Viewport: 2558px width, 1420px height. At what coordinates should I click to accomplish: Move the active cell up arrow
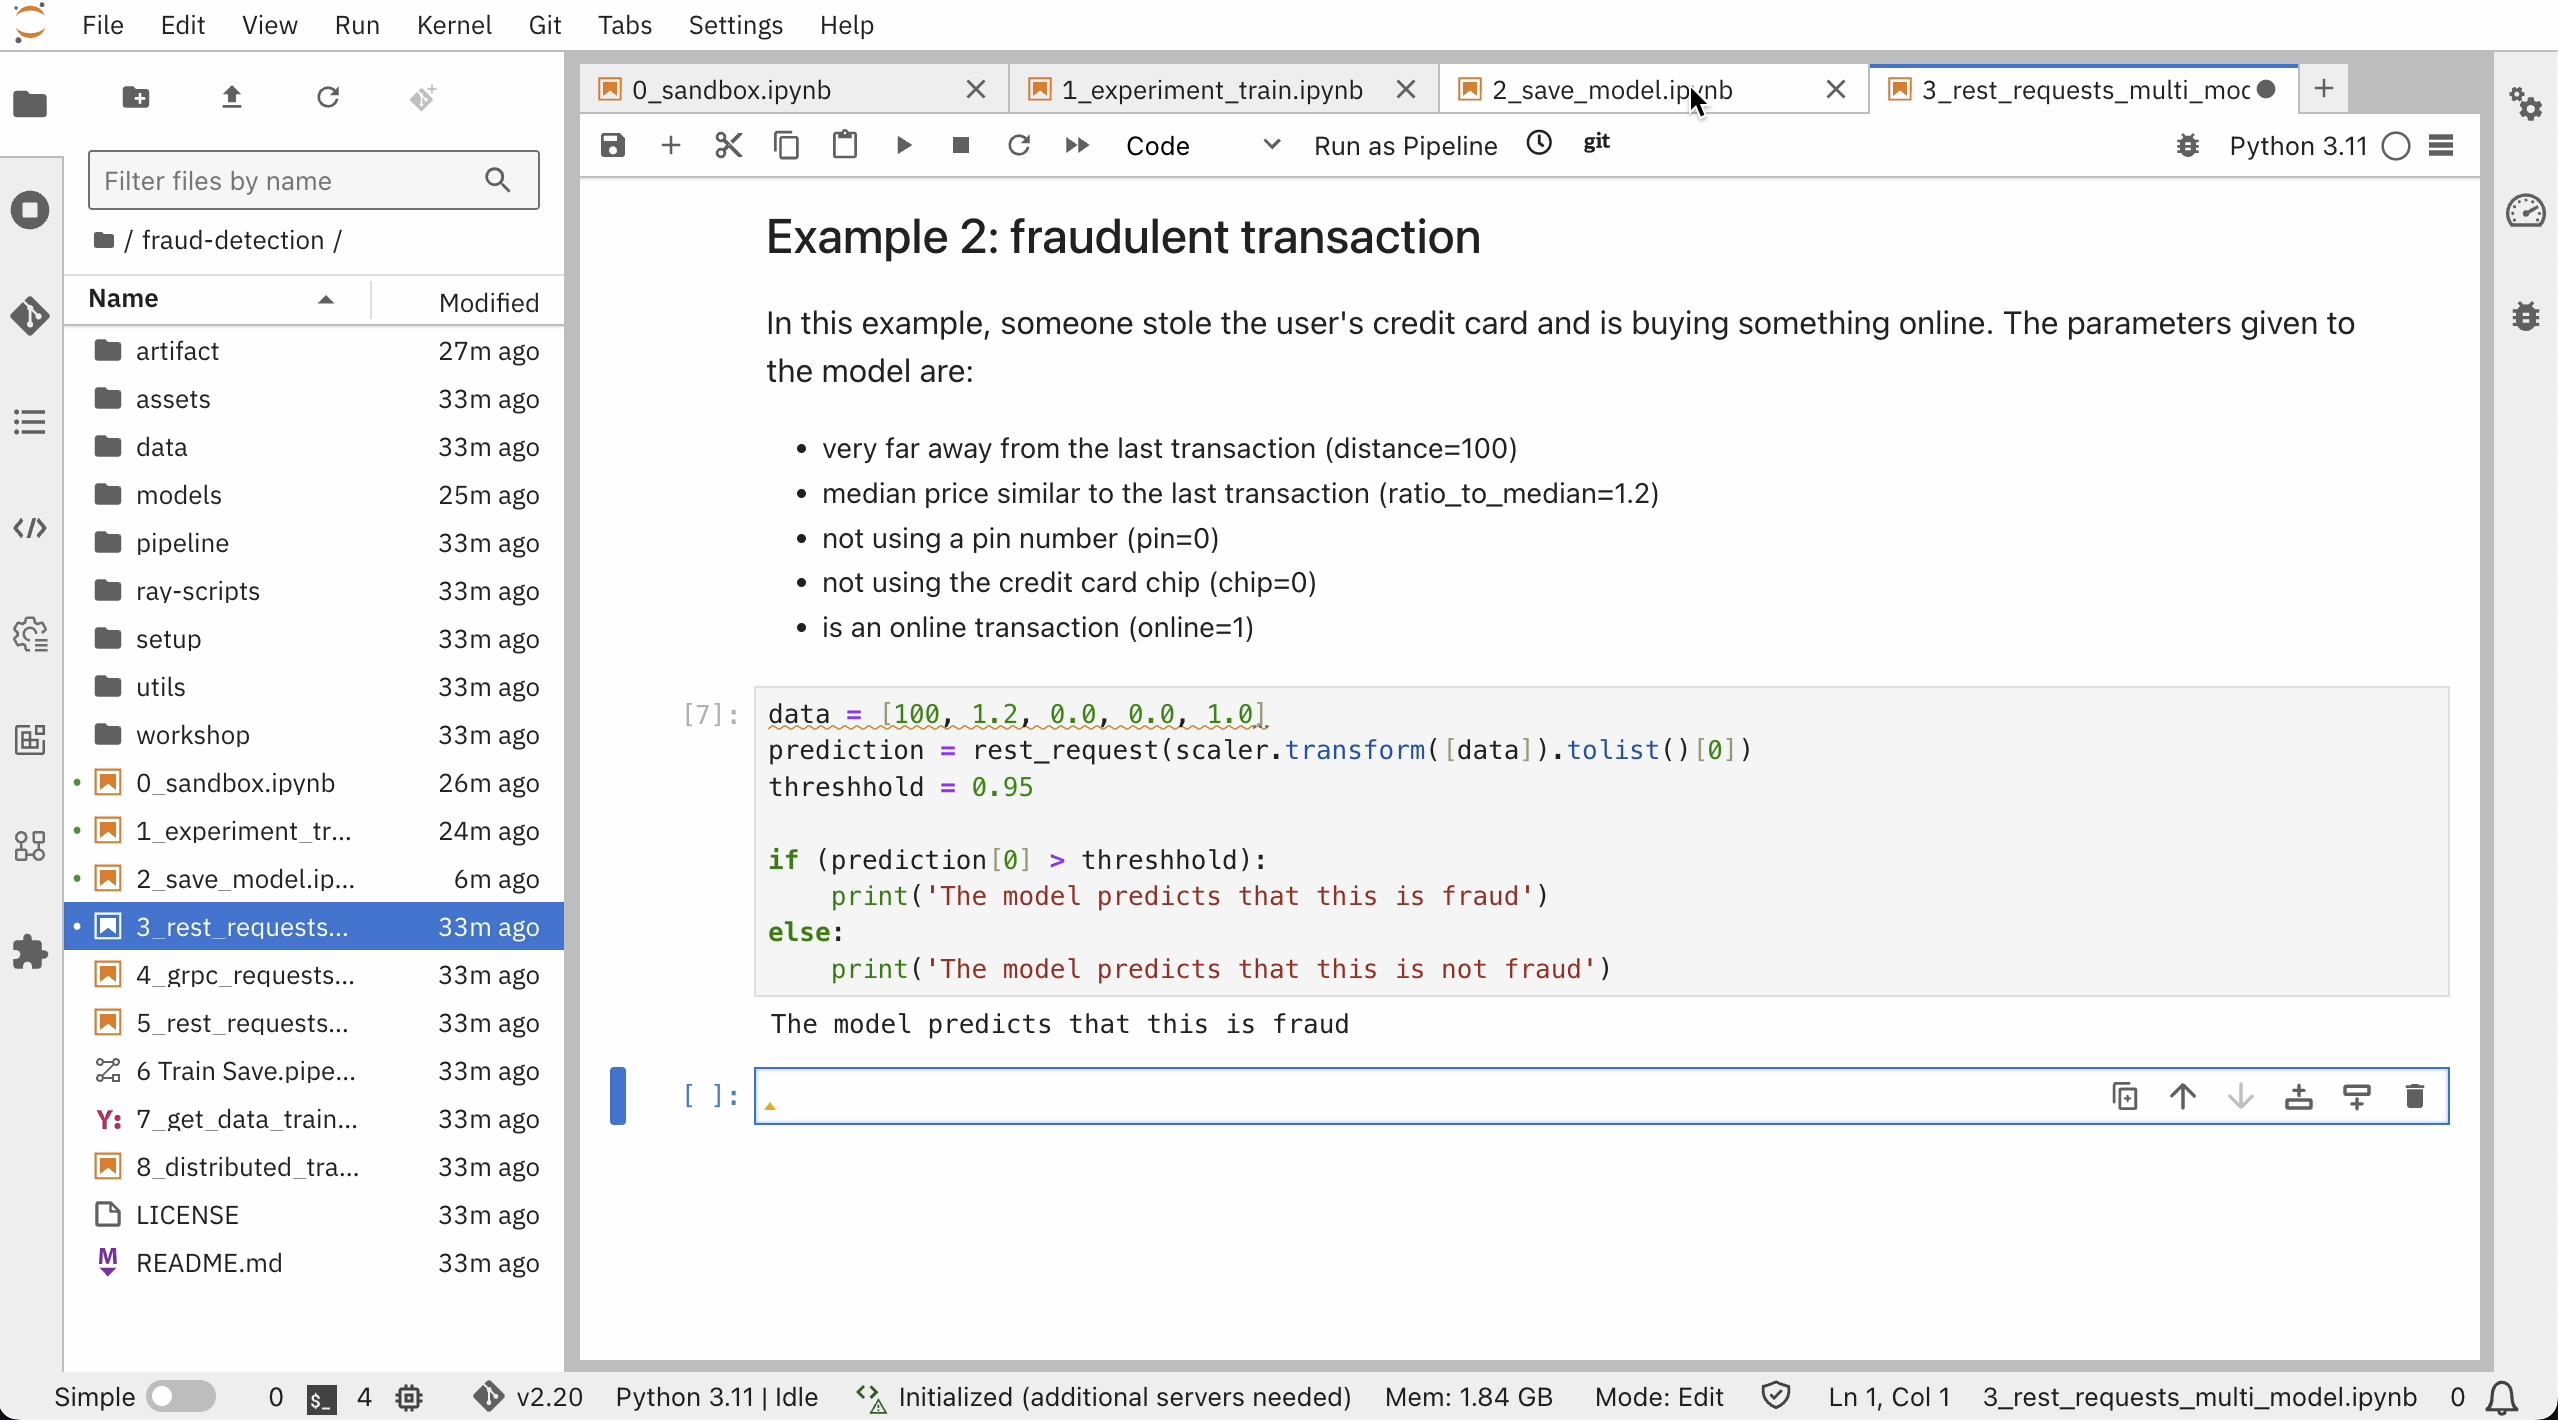click(x=2182, y=1097)
